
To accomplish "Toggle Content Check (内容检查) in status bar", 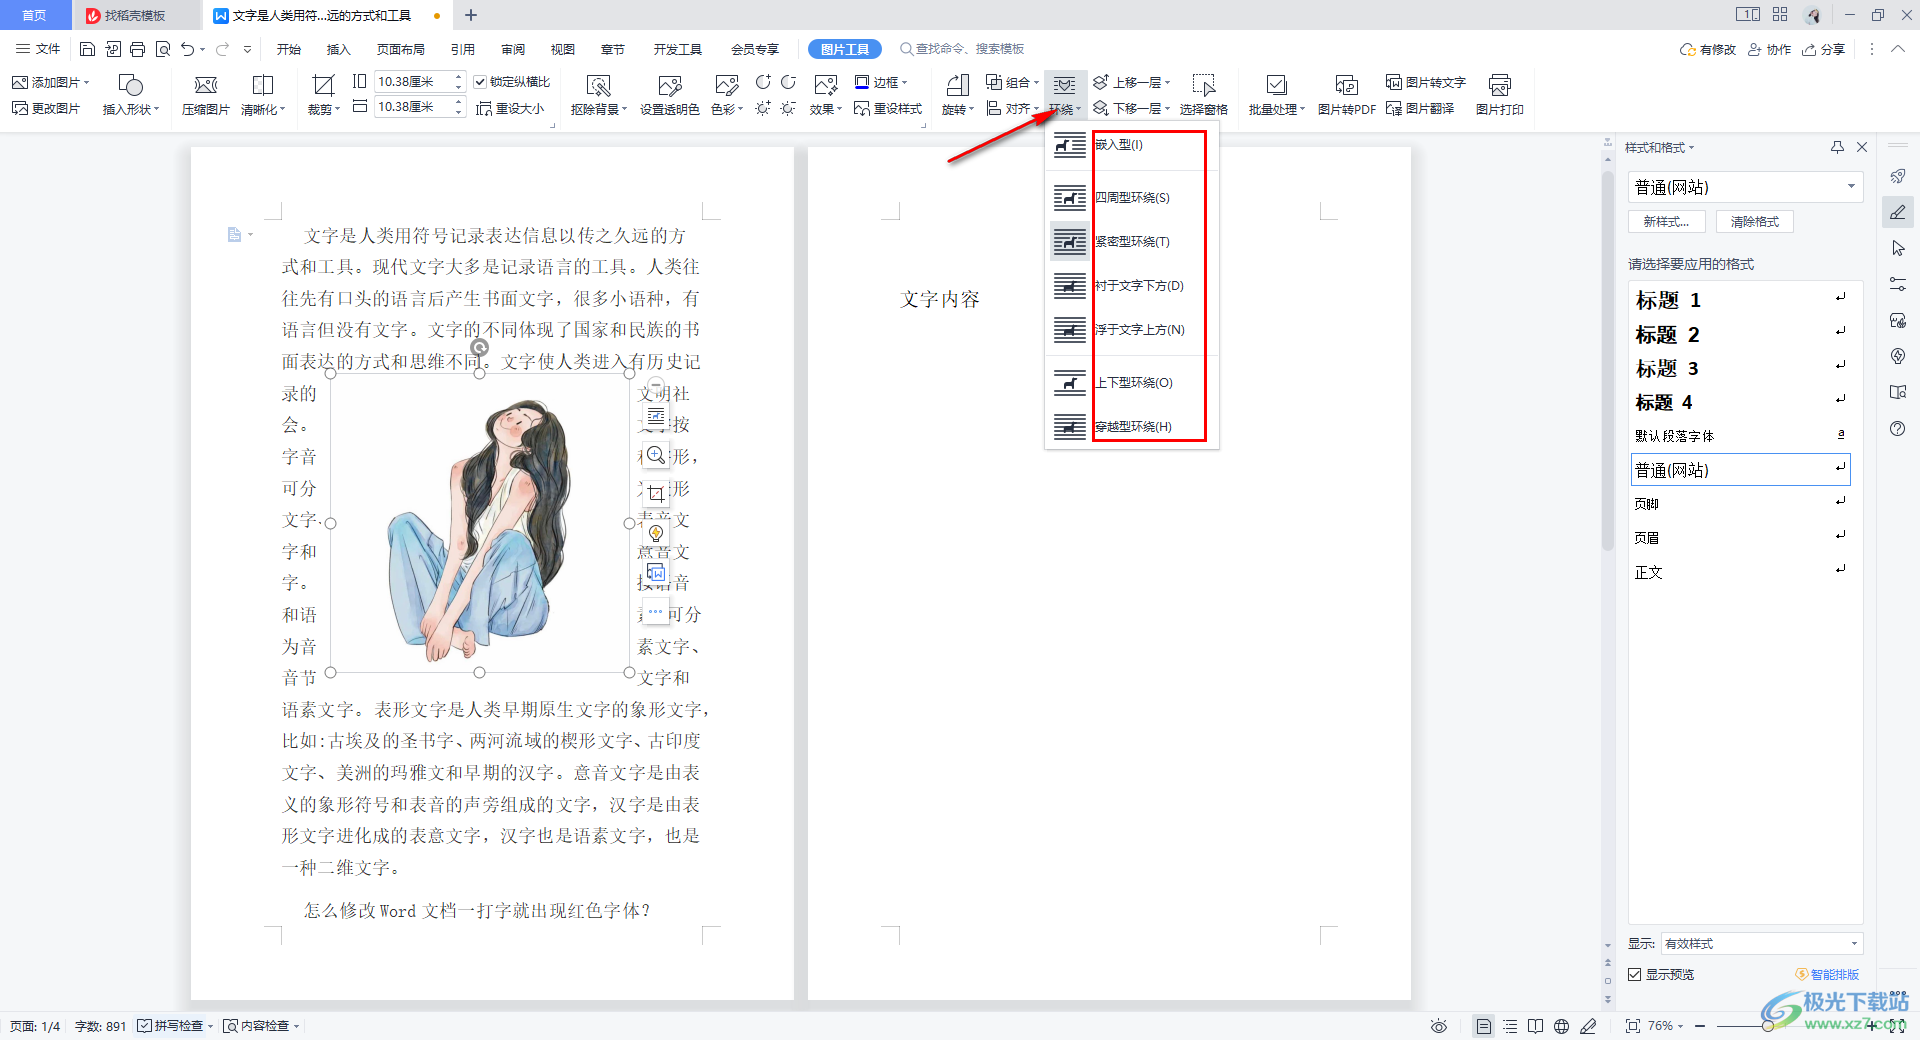I will click(x=261, y=1026).
